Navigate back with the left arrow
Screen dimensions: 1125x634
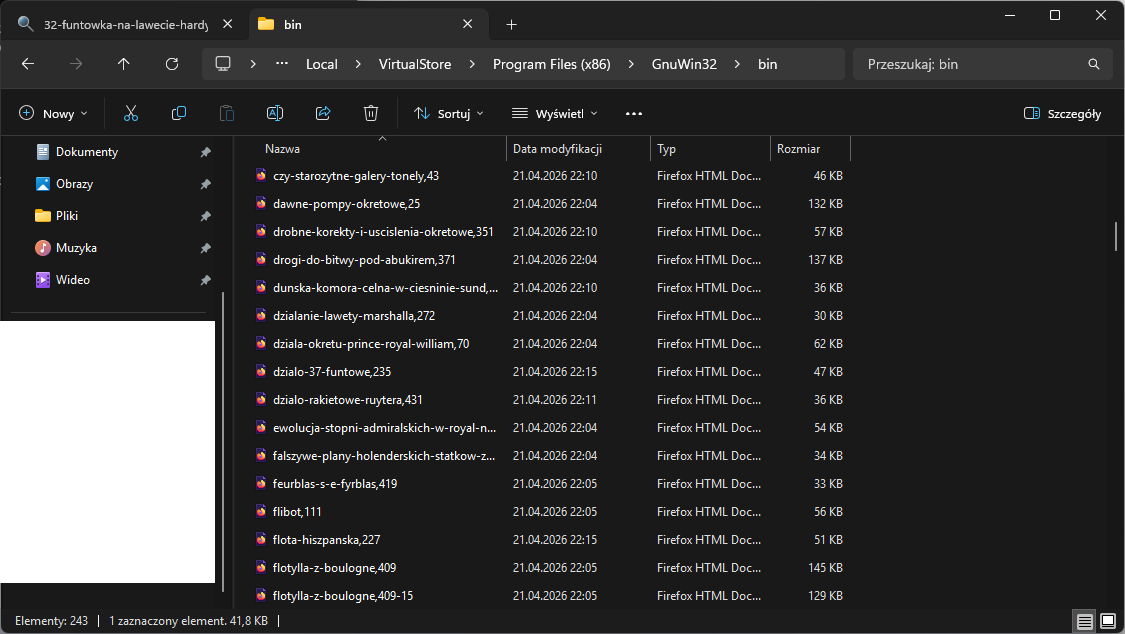point(28,64)
